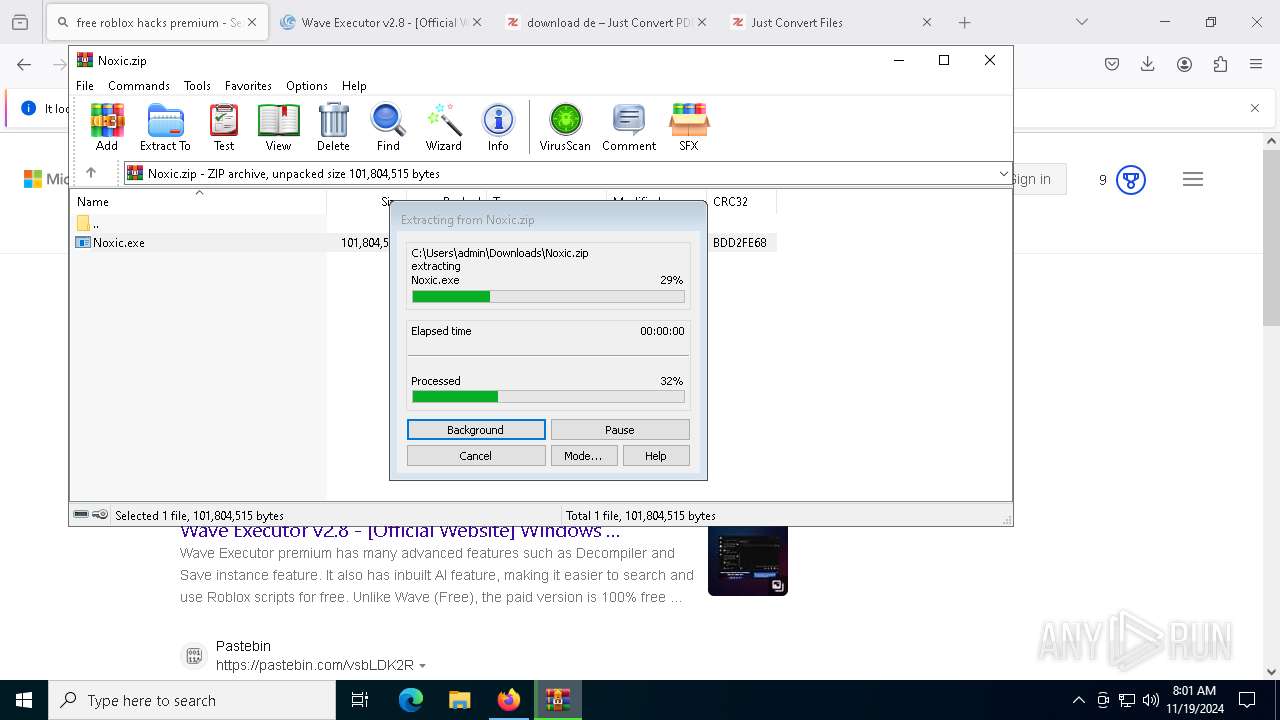Click the Add toolbar icon in WinRAR
The width and height of the screenshot is (1280, 720).
(x=107, y=127)
